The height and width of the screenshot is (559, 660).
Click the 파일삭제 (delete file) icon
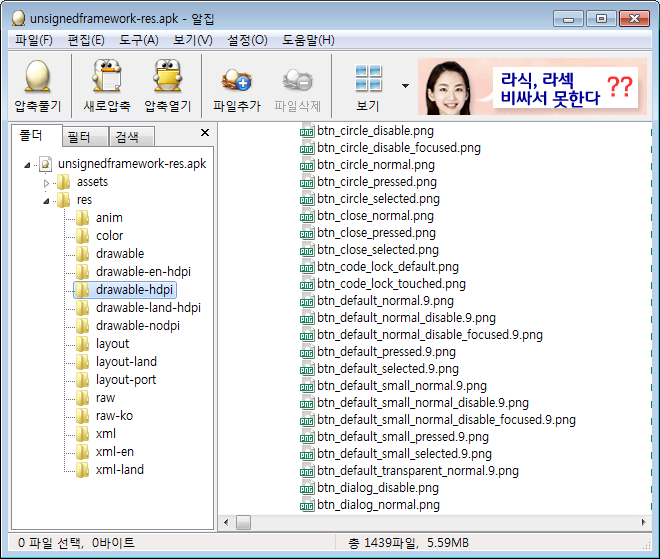[x=298, y=80]
